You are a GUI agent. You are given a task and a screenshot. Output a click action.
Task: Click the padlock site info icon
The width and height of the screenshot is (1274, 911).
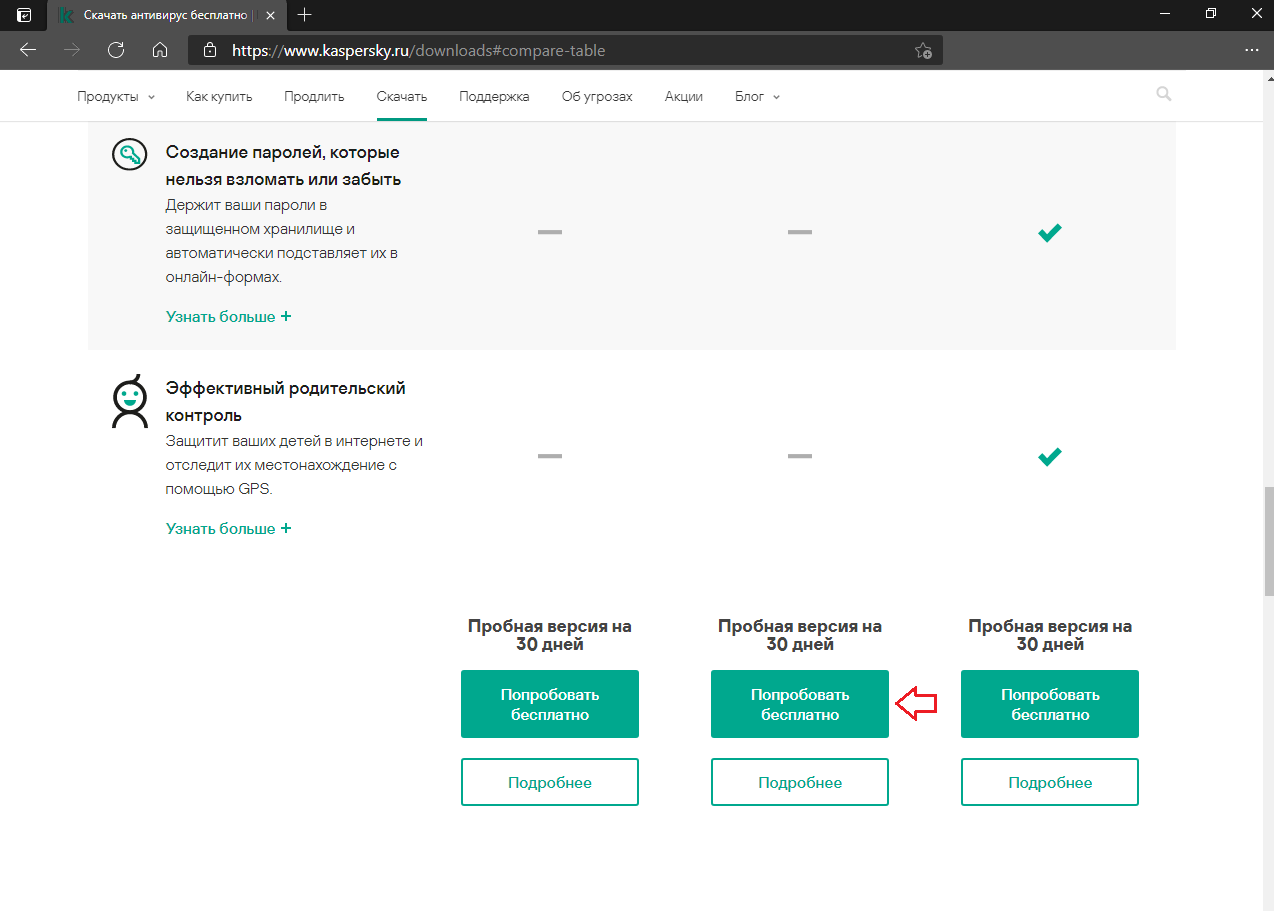(209, 50)
